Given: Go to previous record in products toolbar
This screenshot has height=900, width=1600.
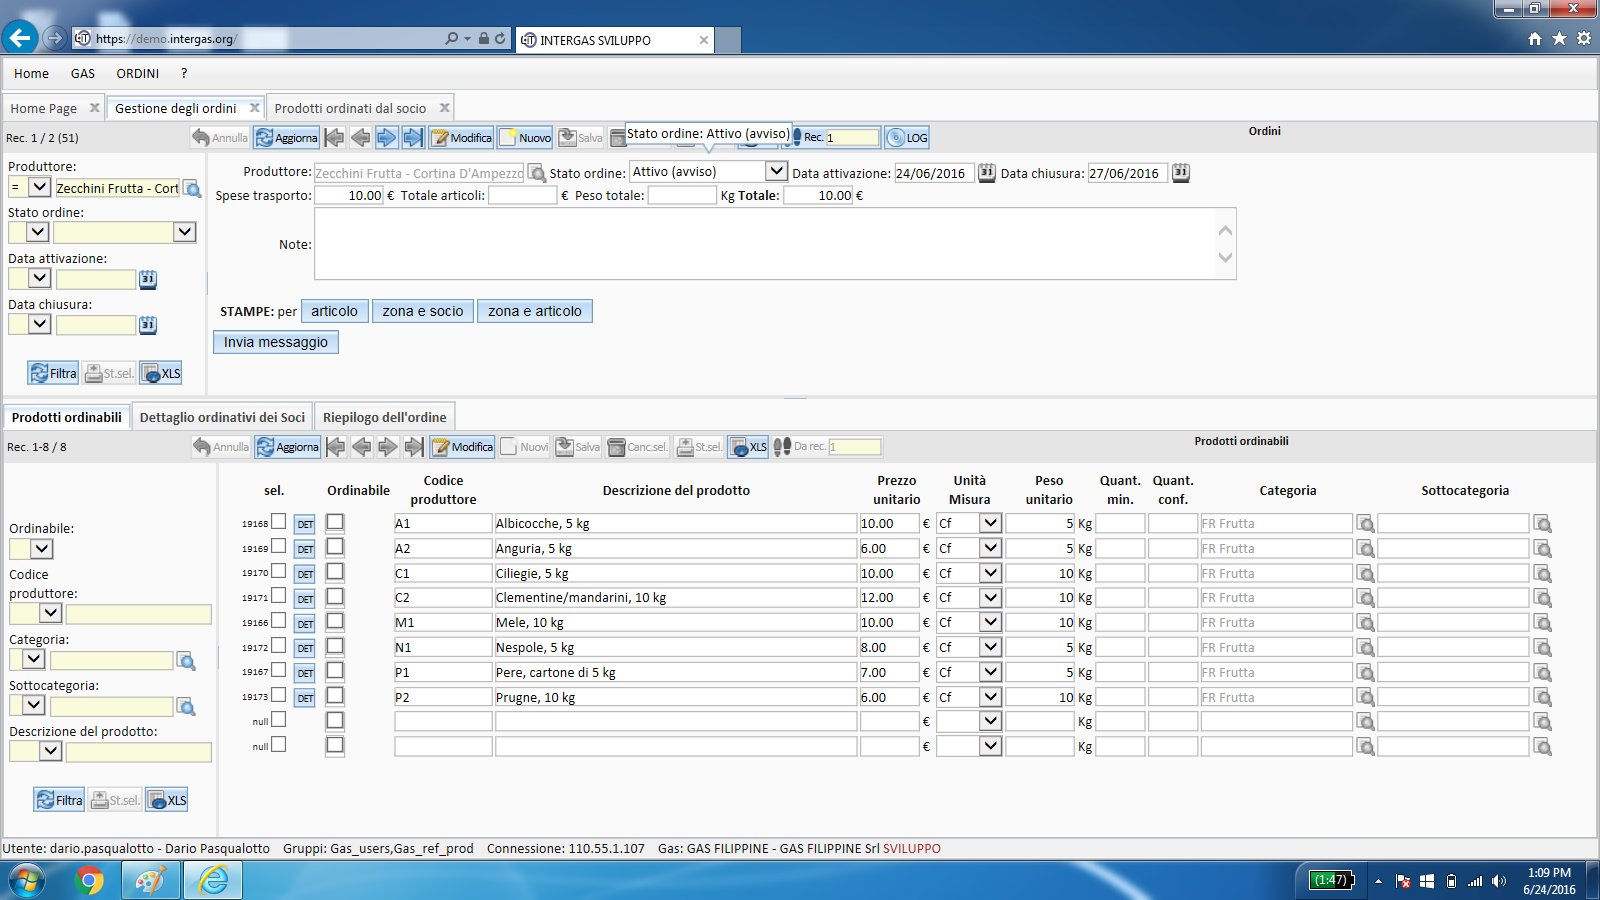Looking at the screenshot, I should [x=362, y=447].
